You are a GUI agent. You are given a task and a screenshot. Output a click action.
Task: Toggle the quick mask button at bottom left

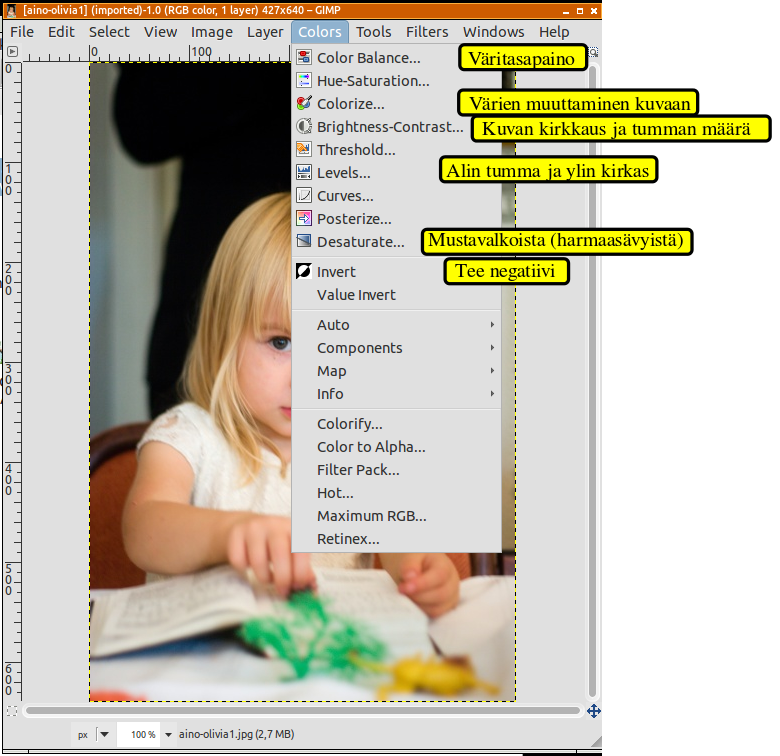(x=12, y=711)
